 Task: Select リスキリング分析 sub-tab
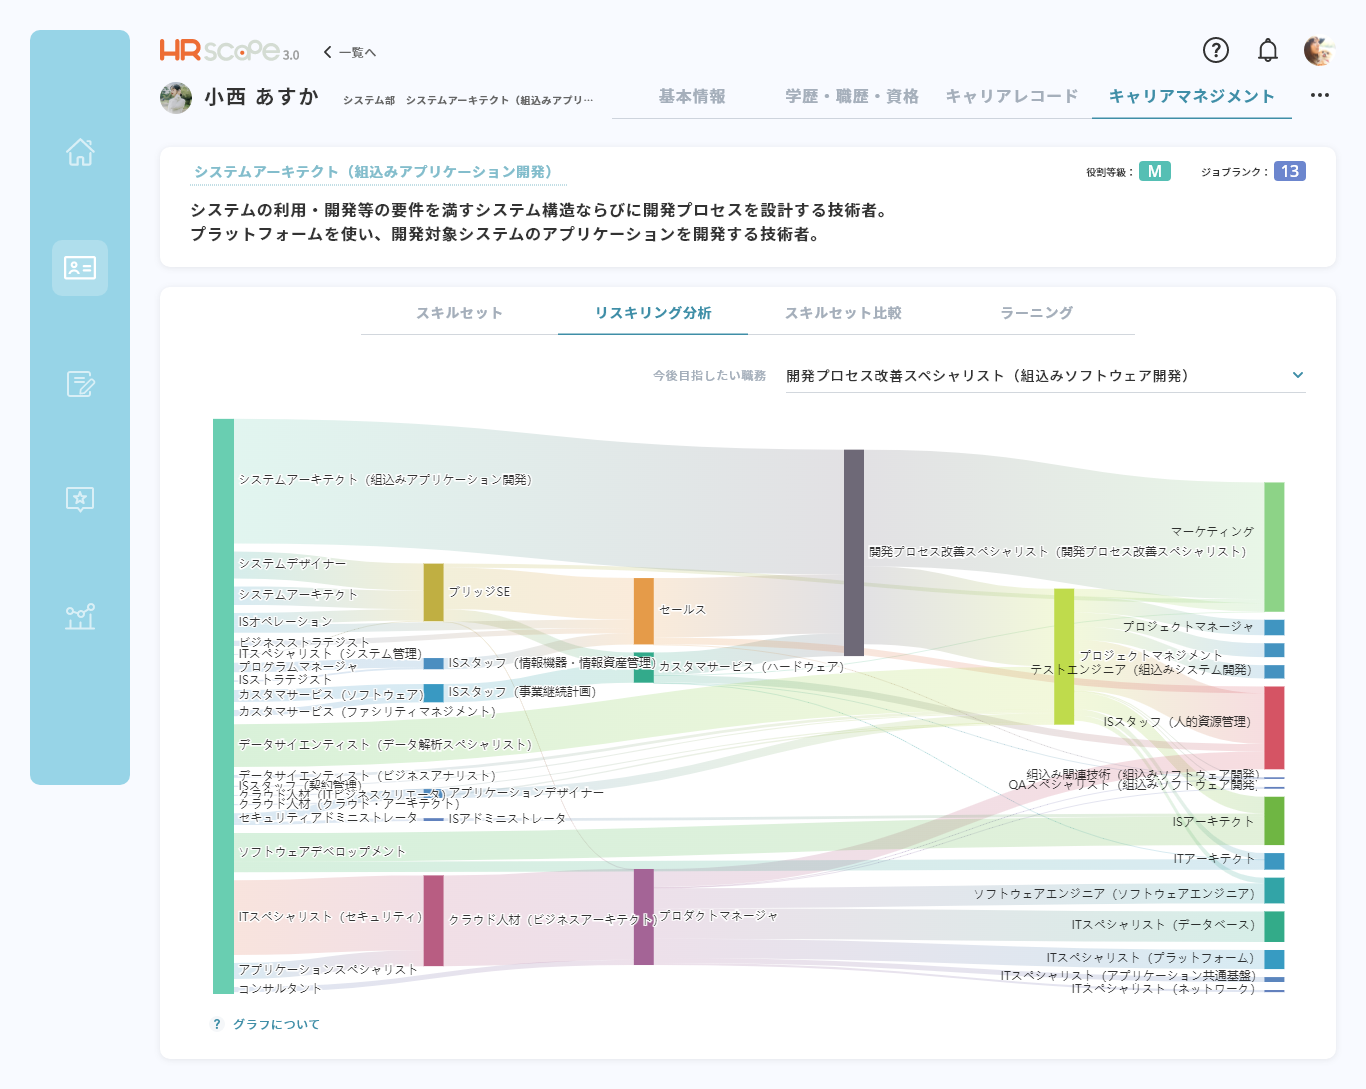tap(653, 313)
